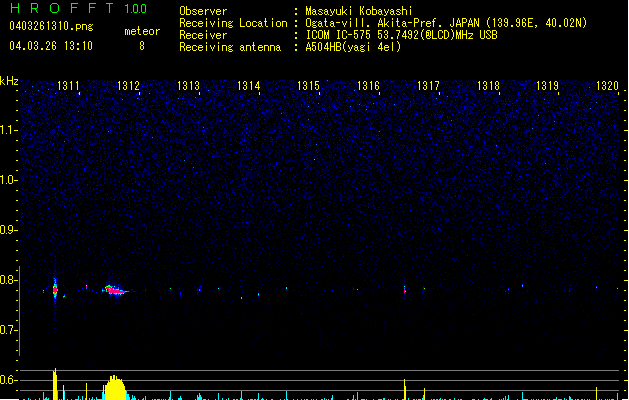This screenshot has height=400, width=629.
Task: Click the 1311 time marker
Action: pos(68,86)
